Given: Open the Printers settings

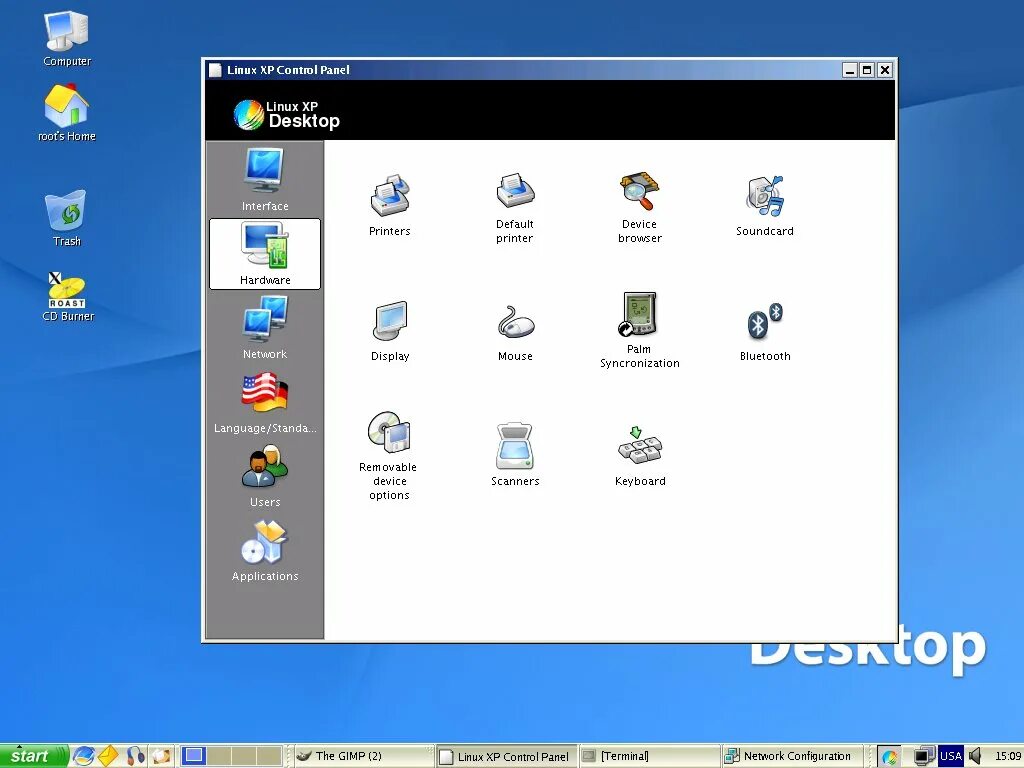Looking at the screenshot, I should click(x=389, y=204).
